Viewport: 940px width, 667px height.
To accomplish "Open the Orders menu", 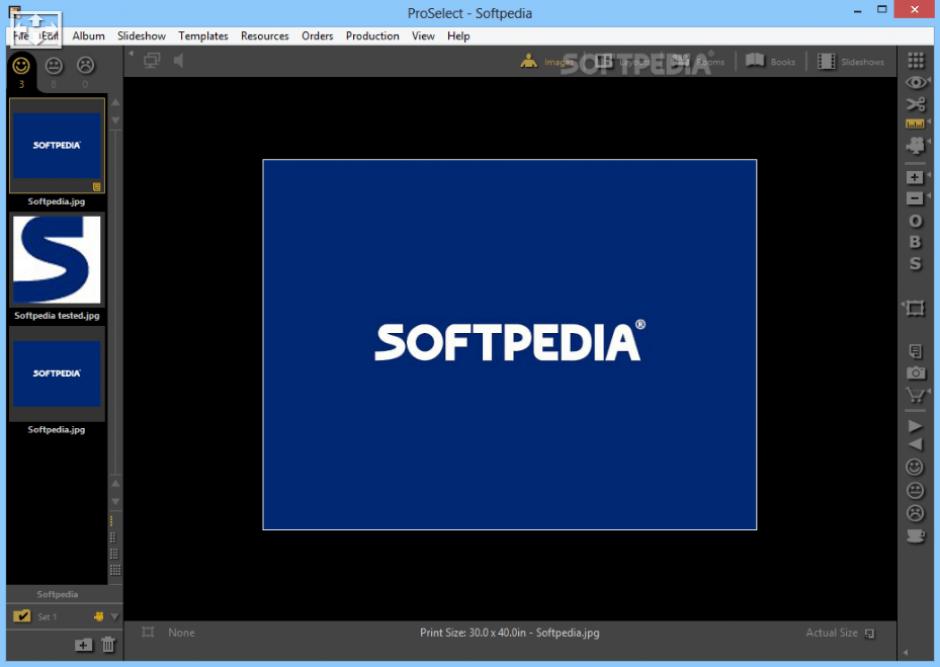I will tap(317, 36).
